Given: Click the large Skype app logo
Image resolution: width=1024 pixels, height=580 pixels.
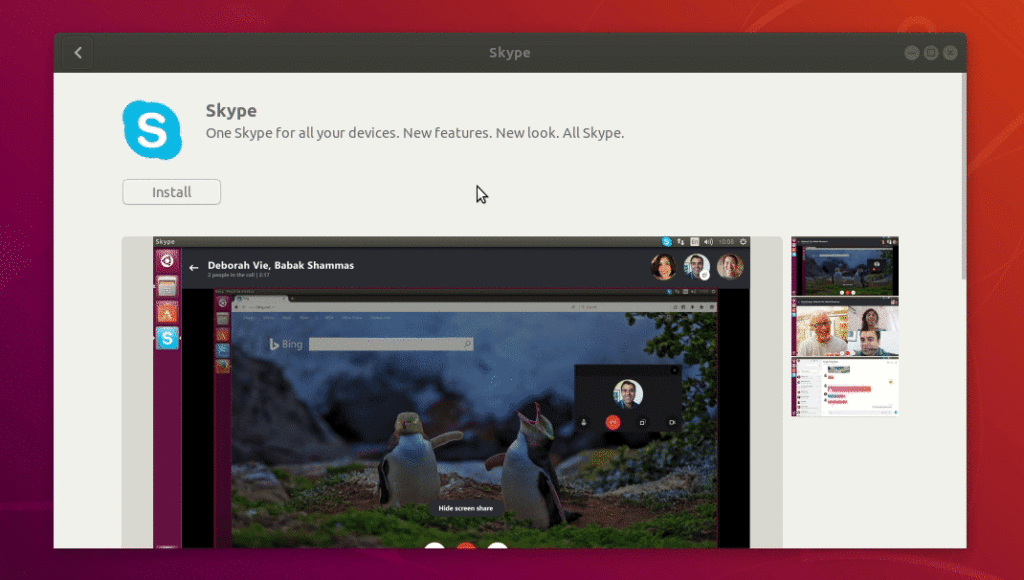Looking at the screenshot, I should (152, 130).
